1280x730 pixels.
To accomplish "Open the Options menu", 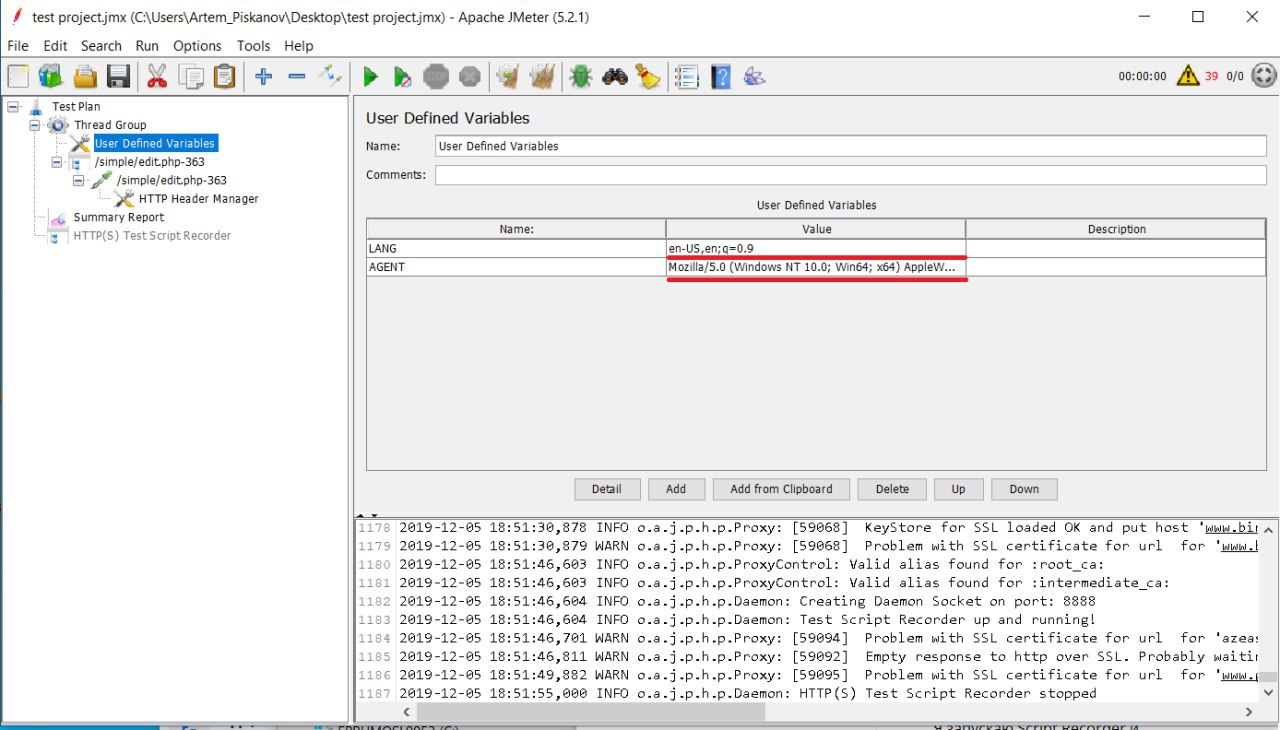I will 197,46.
